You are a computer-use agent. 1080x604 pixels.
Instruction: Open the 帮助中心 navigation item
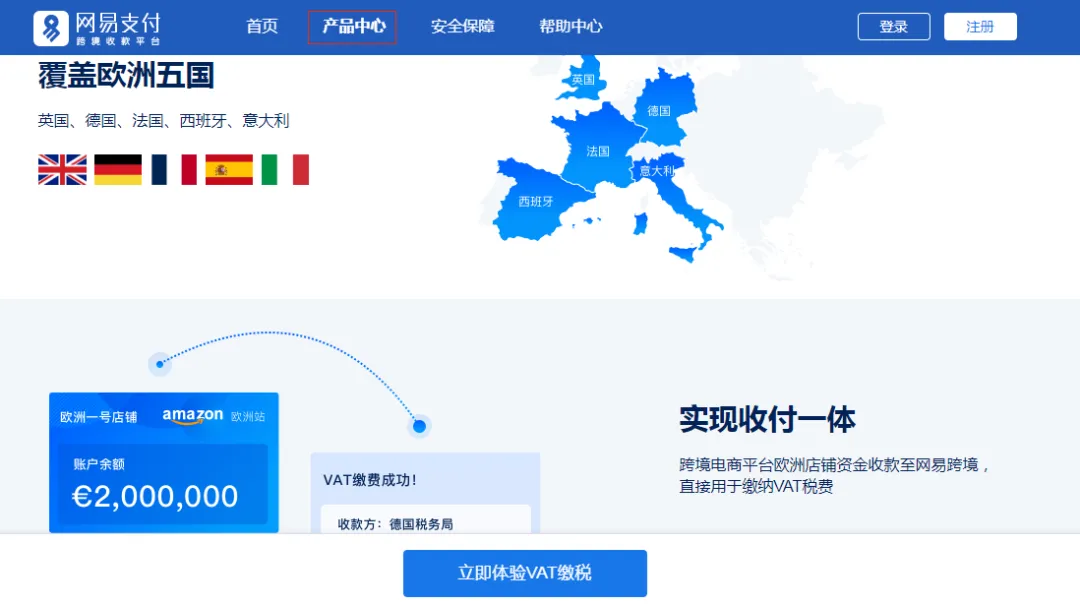(x=570, y=27)
